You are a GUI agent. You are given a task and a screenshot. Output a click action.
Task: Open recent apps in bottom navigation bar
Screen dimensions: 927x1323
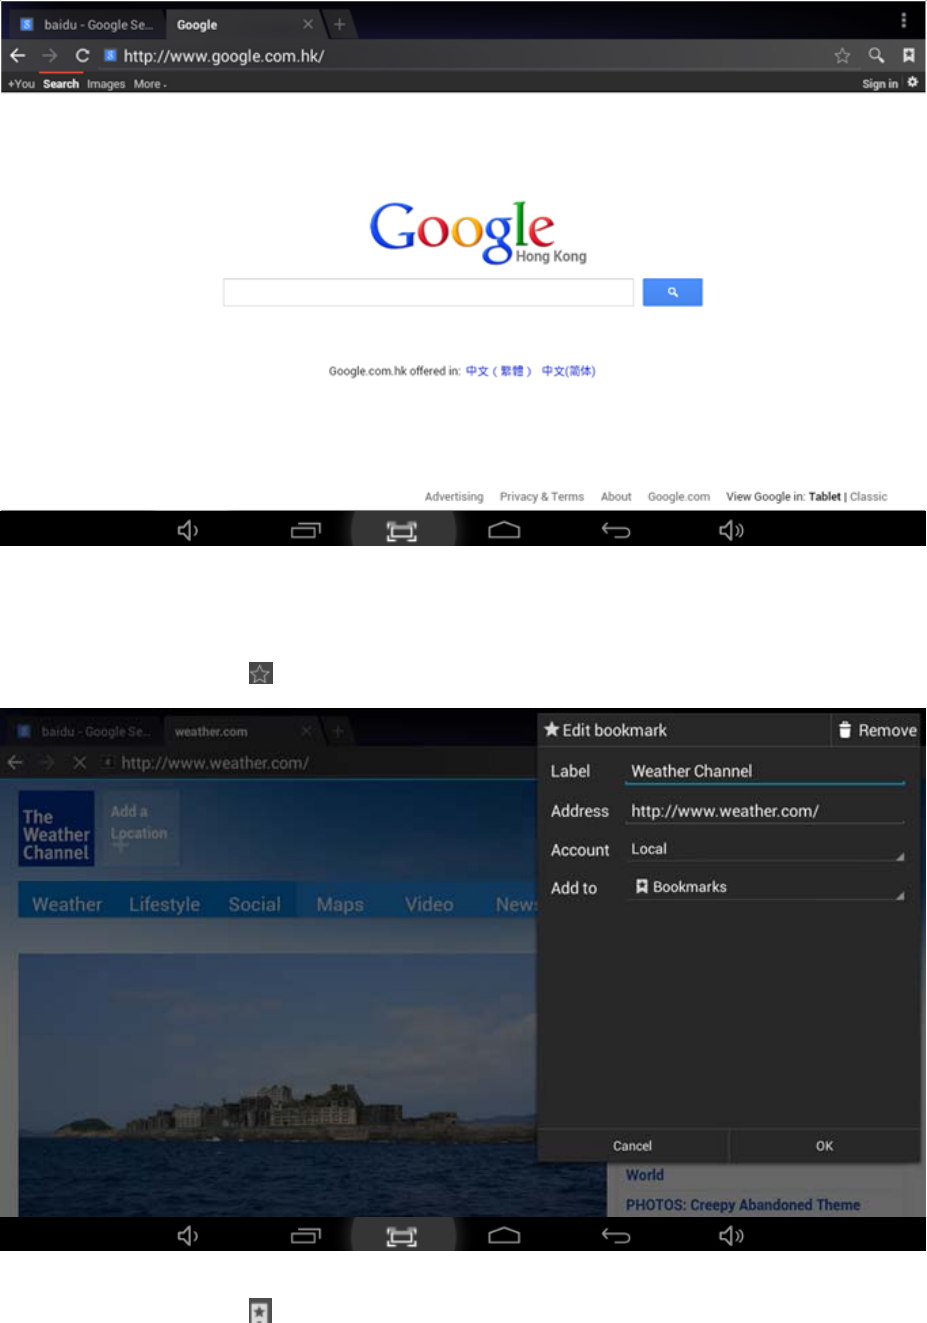(306, 1236)
